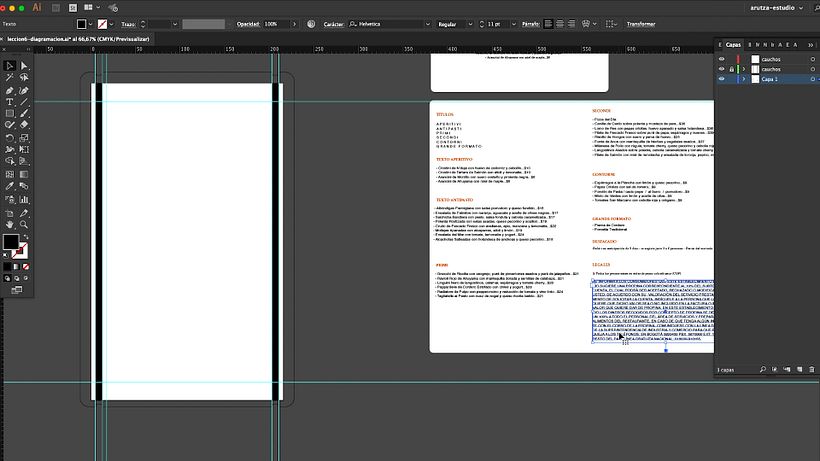This screenshot has height=461, width=820.
Task: Expand the Capa 1 layer contents
Action: pyautogui.click(x=744, y=79)
